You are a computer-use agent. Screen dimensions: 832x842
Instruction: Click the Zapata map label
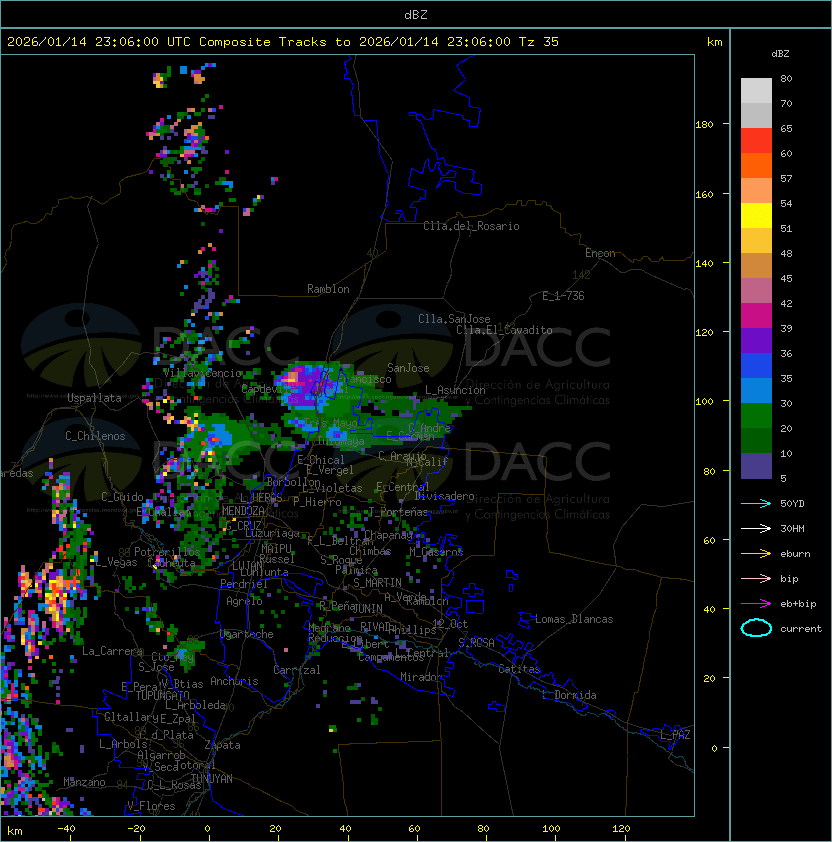point(222,745)
